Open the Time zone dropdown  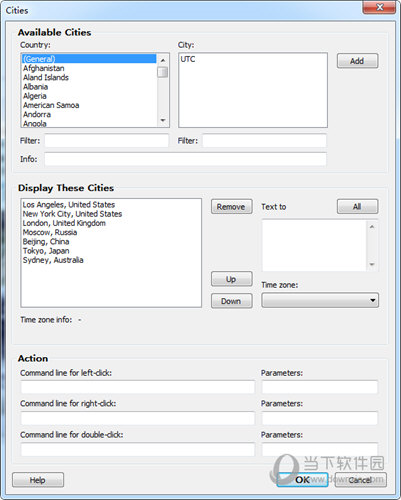pos(320,300)
